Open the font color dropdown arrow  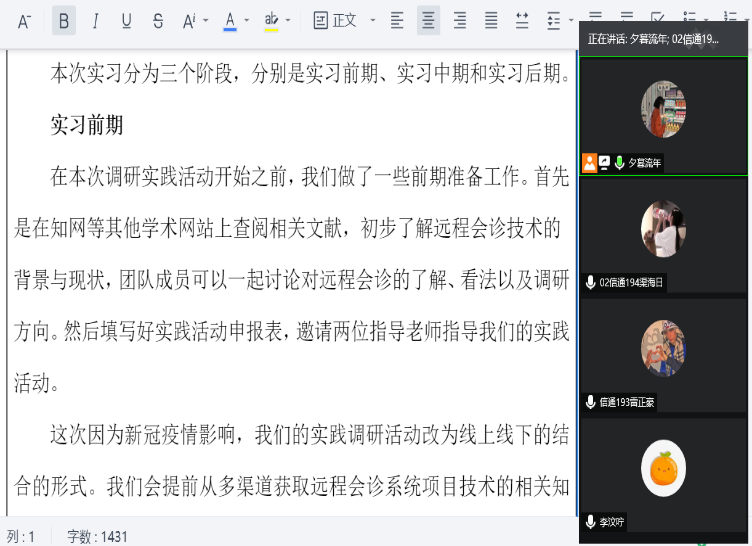click(x=247, y=20)
